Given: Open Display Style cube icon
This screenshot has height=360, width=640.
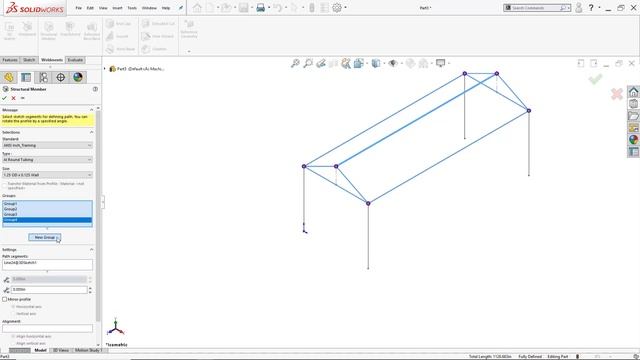Looking at the screenshot, I should (376, 63).
